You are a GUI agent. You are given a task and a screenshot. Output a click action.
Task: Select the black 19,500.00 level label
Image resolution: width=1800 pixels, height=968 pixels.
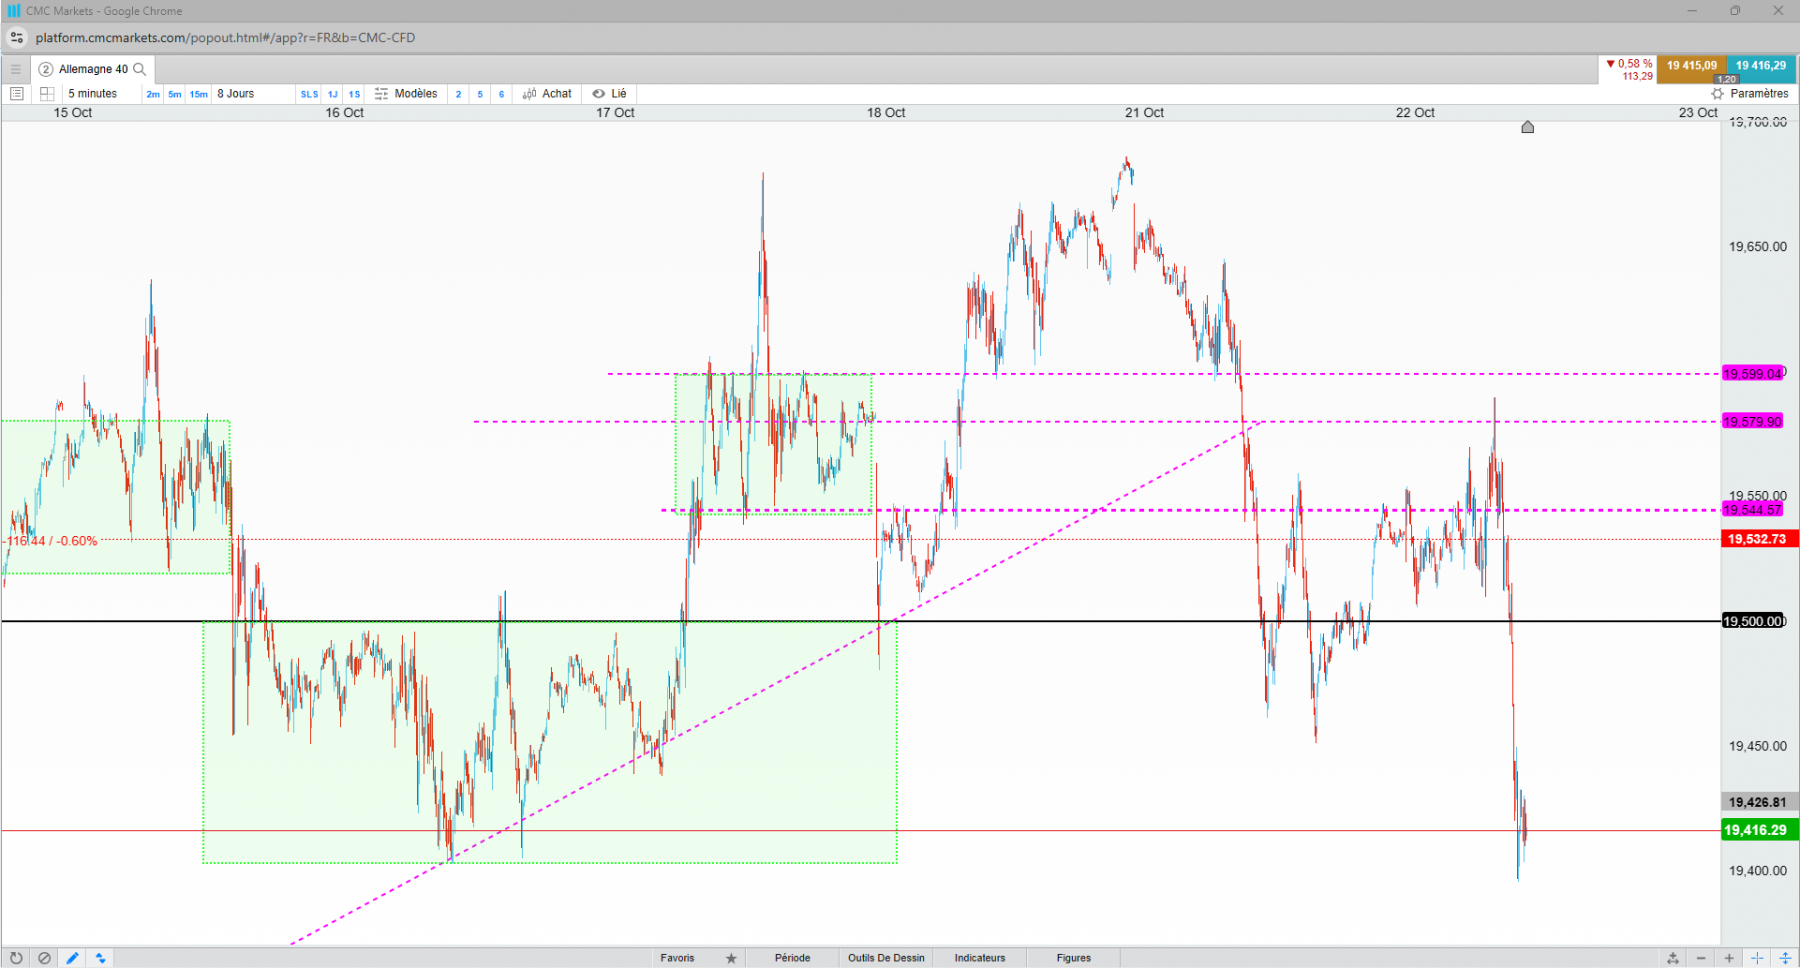coord(1753,621)
